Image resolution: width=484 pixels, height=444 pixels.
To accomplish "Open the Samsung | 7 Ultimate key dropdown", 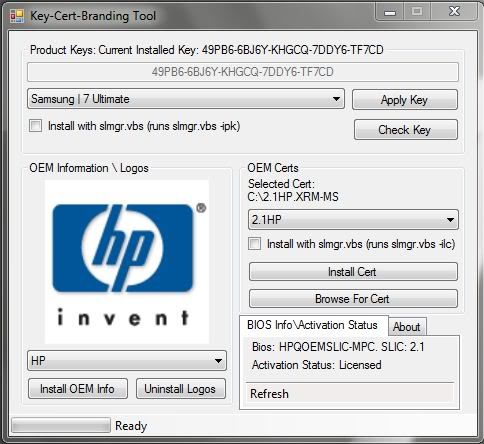I will point(186,99).
